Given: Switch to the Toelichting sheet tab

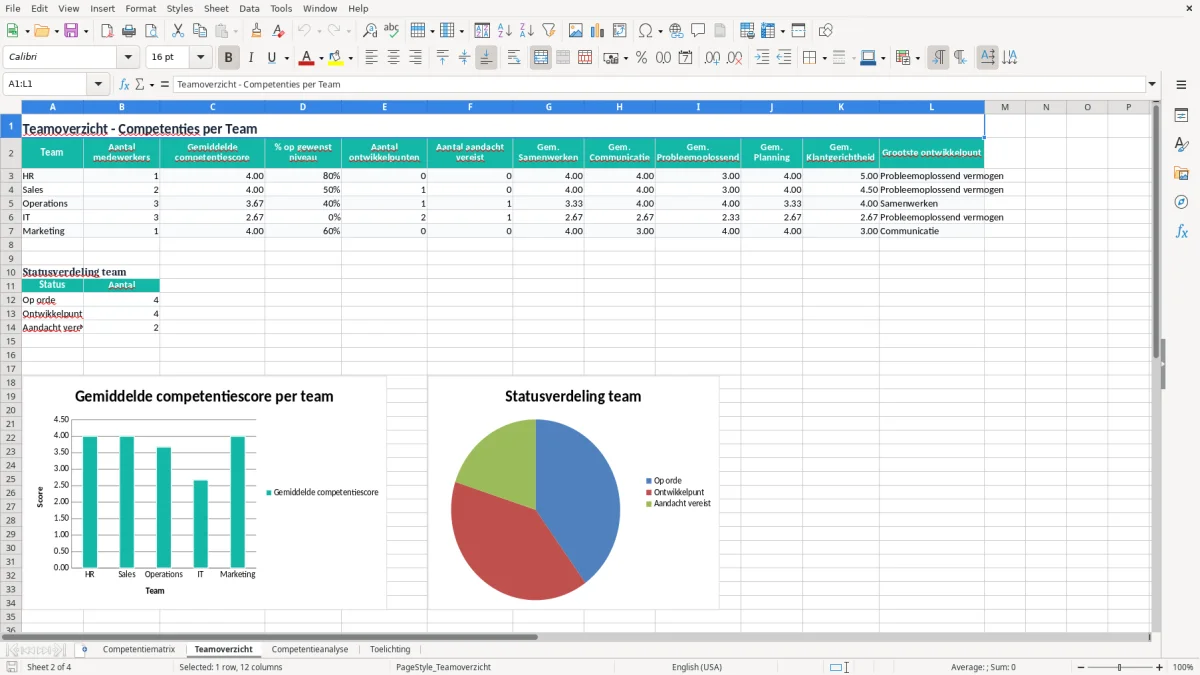Looking at the screenshot, I should pyautogui.click(x=390, y=649).
